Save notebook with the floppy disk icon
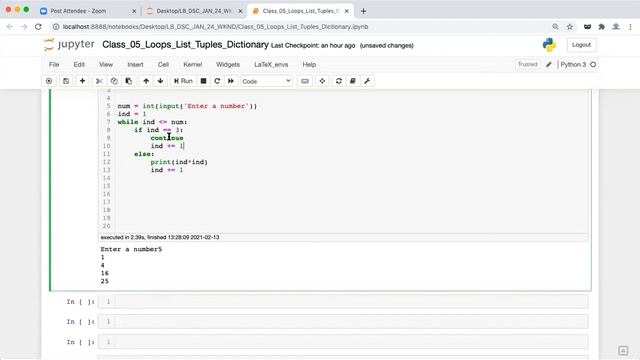Viewport: 640px width, 360px height. coord(66,81)
